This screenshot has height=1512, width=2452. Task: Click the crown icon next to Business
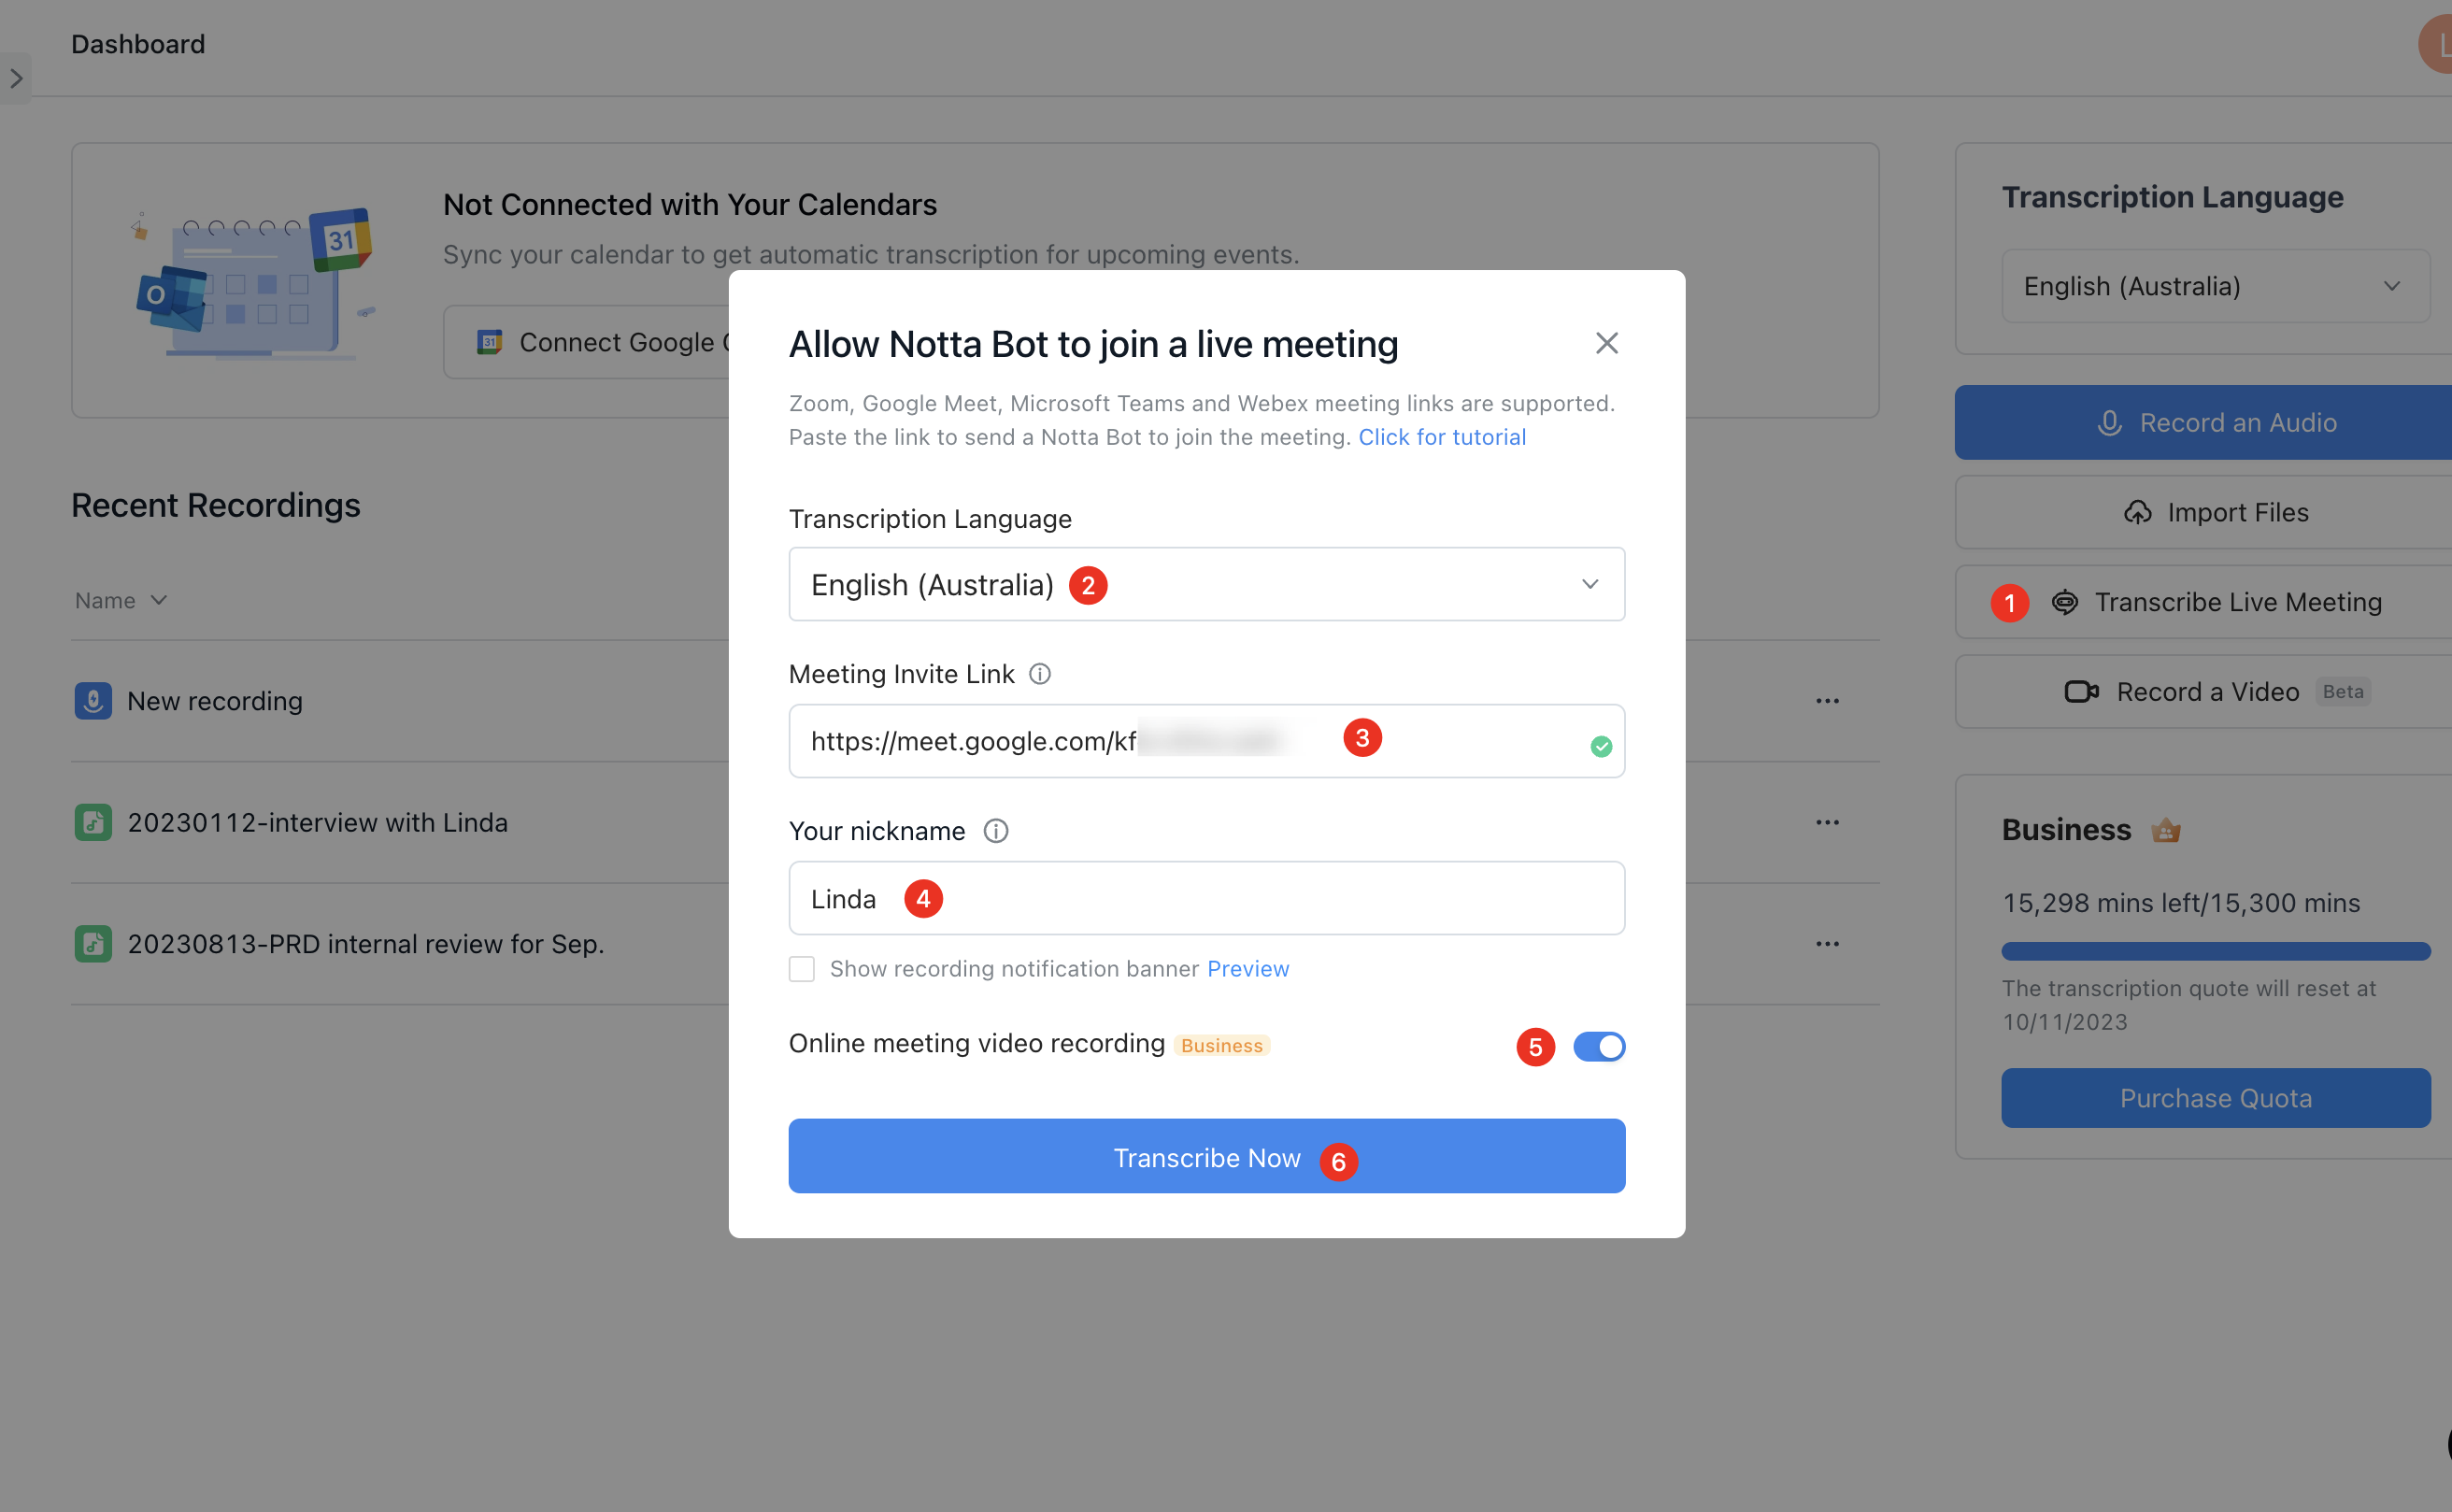coord(2167,829)
